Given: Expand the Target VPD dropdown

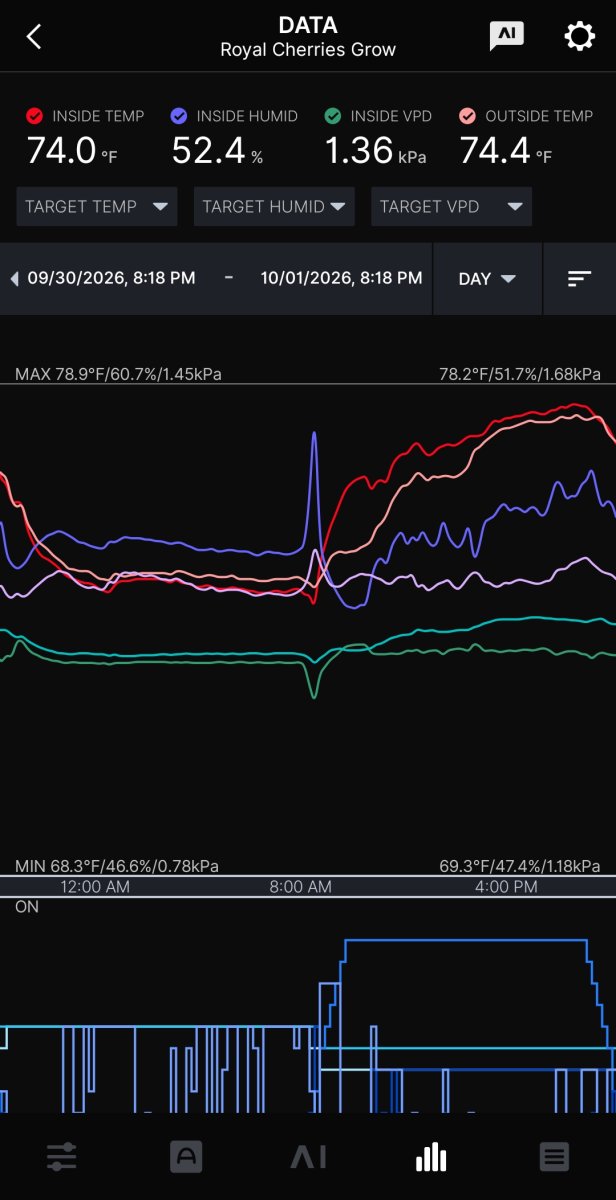Looking at the screenshot, I should coord(451,207).
